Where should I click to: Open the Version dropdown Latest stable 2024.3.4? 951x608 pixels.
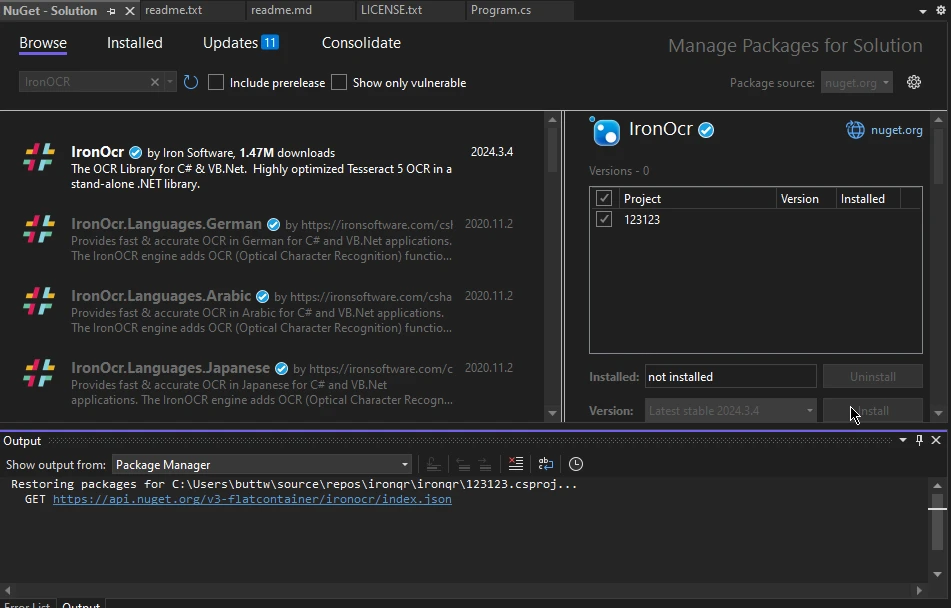730,411
